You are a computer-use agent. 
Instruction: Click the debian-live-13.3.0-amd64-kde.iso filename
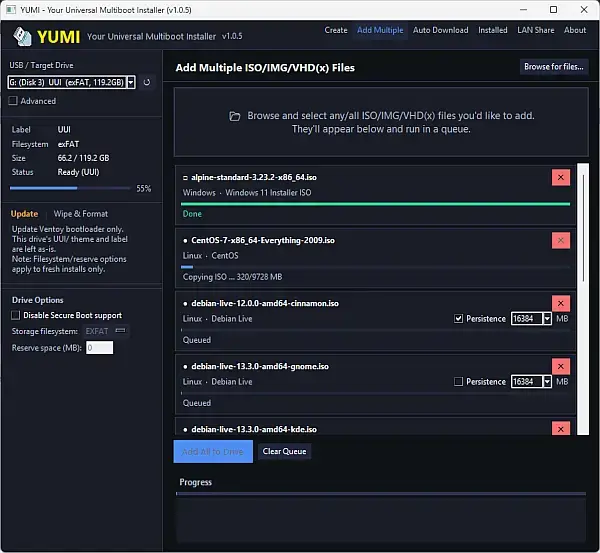(254, 429)
